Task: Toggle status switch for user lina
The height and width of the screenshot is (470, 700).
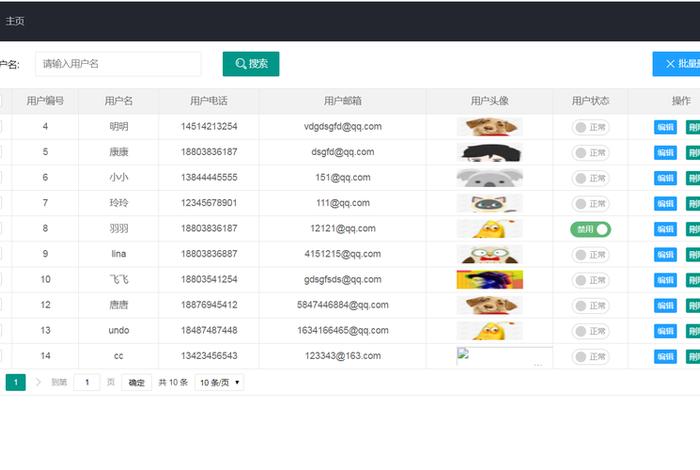Action: tap(591, 254)
